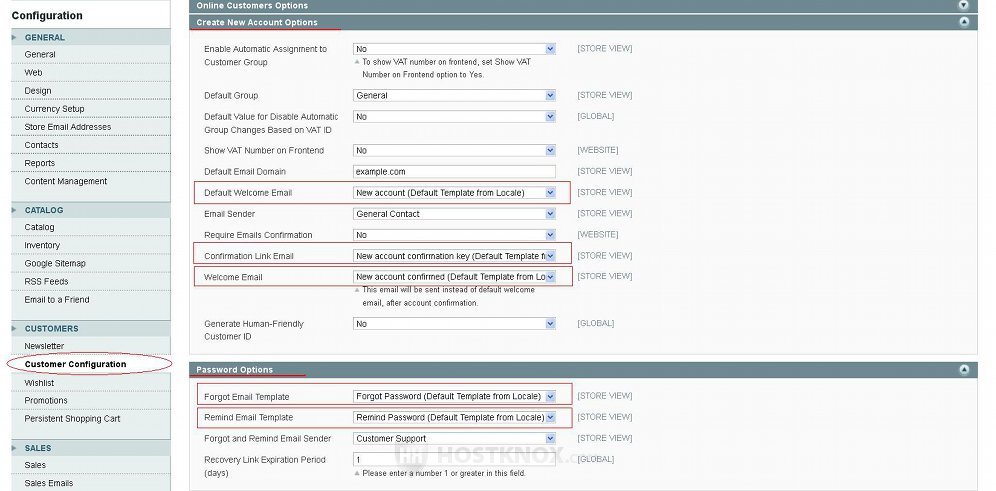996x491 pixels.
Task: Open the Generate Human-Friendly Customer ID dropdown
Action: tap(454, 324)
